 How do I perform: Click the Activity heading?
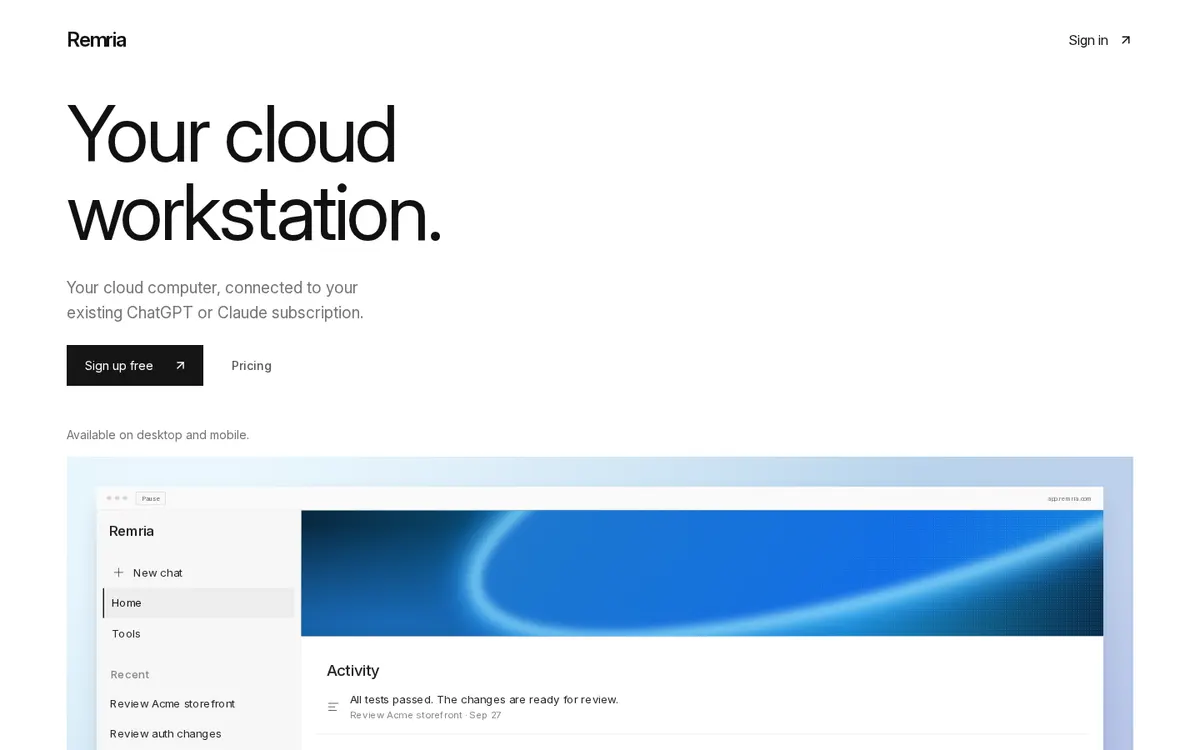coord(353,671)
